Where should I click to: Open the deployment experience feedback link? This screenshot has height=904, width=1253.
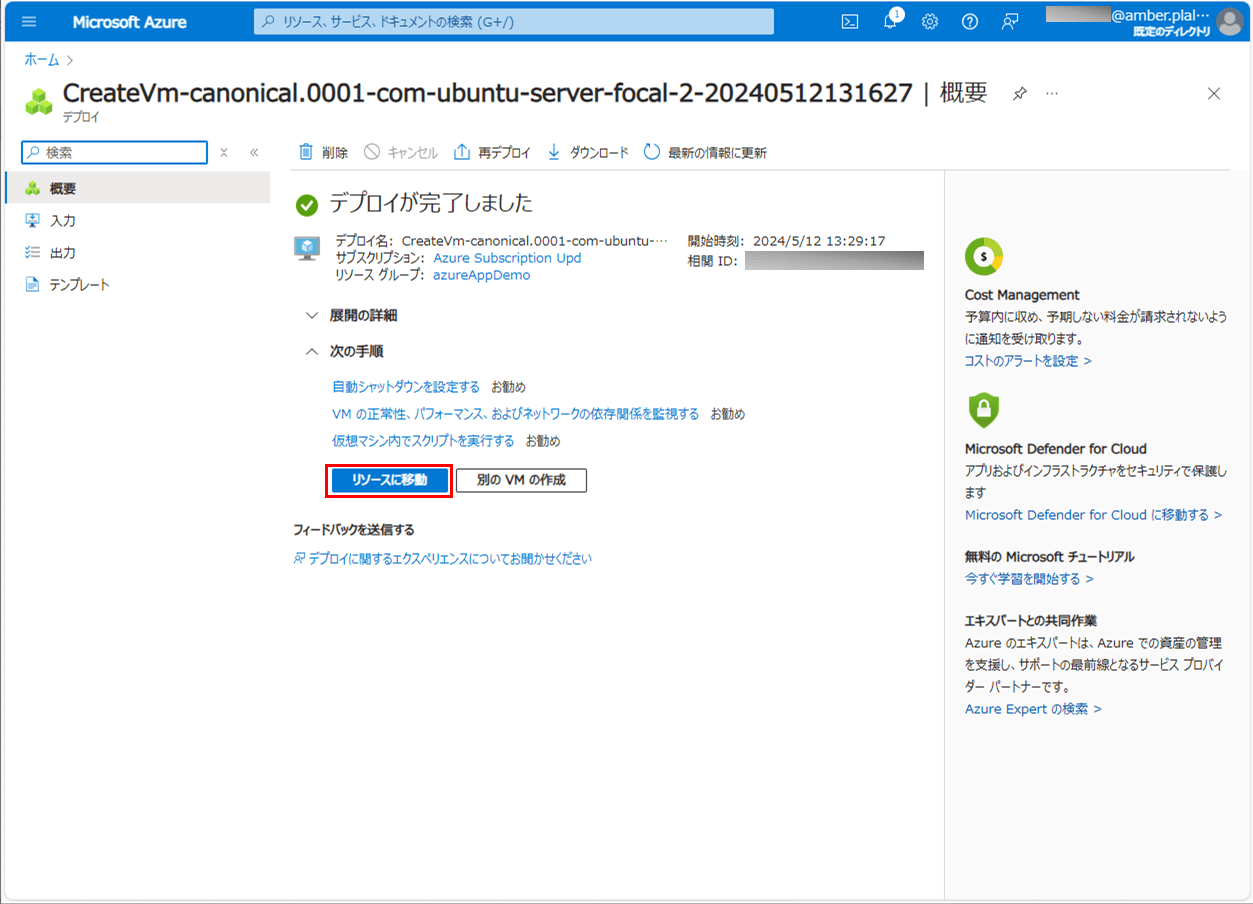(x=443, y=559)
